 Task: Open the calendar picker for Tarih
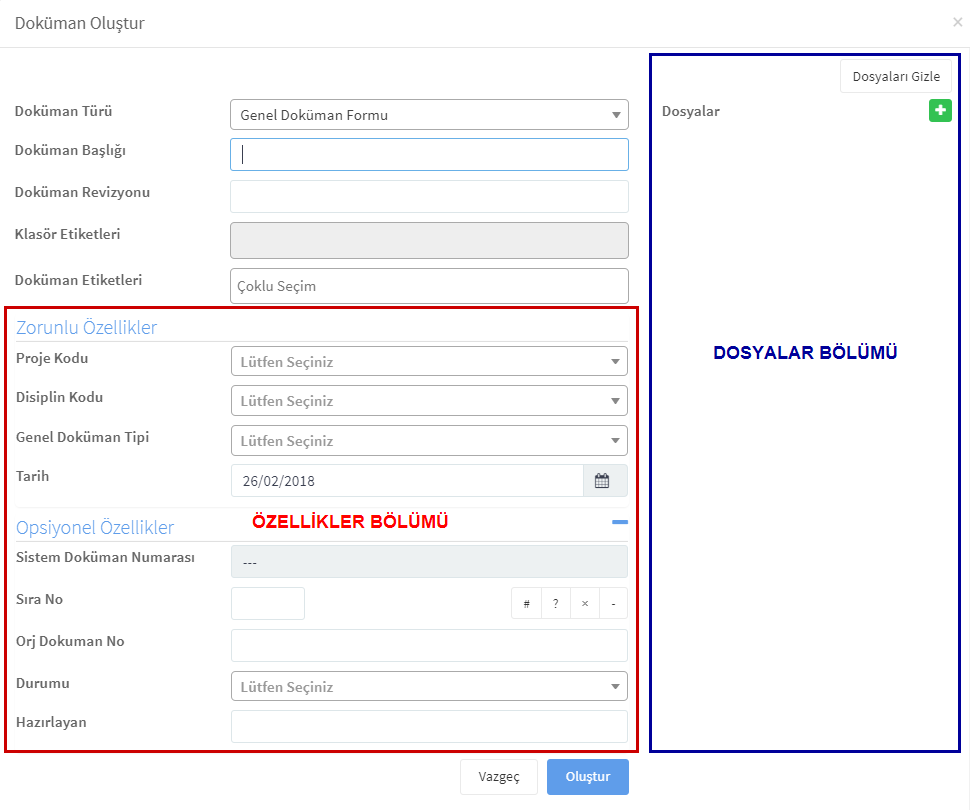point(602,481)
